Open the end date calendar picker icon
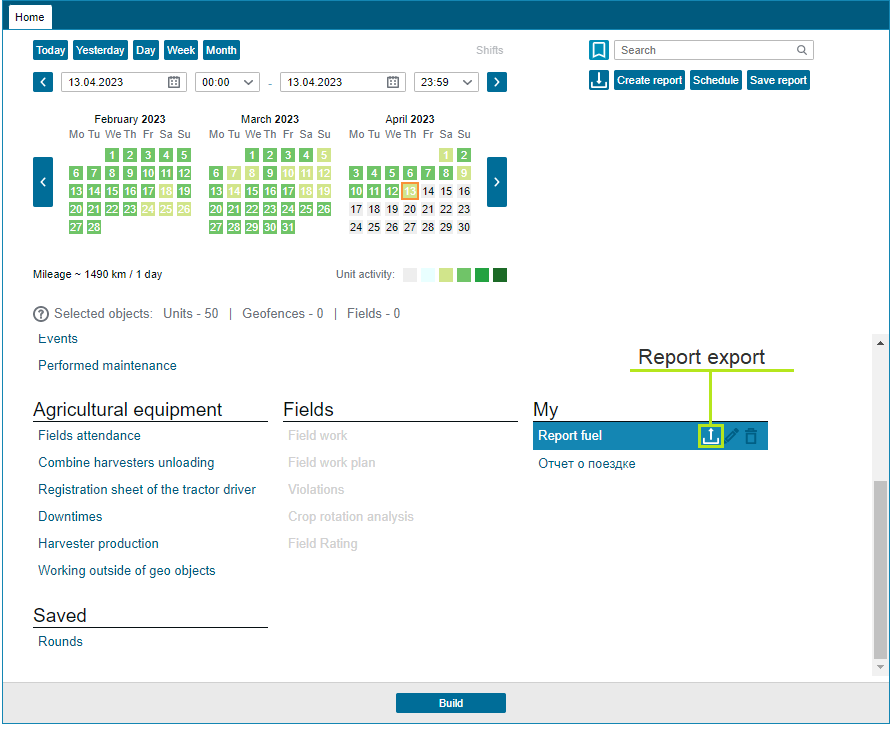The height and width of the screenshot is (730, 892). tap(393, 82)
